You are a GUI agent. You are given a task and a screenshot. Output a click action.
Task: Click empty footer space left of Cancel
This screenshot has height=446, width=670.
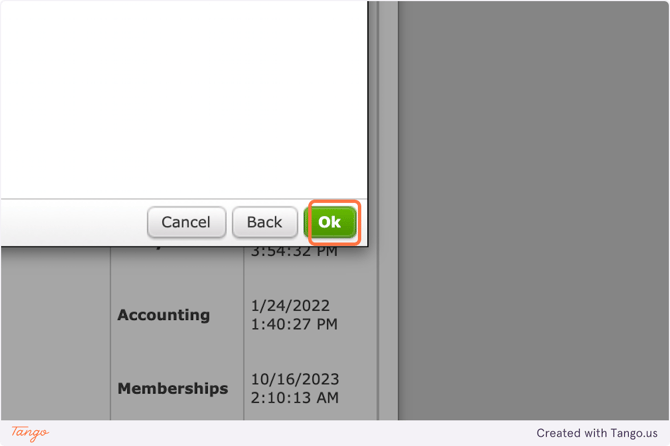70,222
